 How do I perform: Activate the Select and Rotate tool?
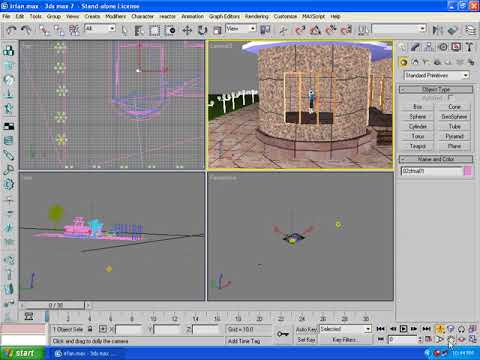(202, 31)
